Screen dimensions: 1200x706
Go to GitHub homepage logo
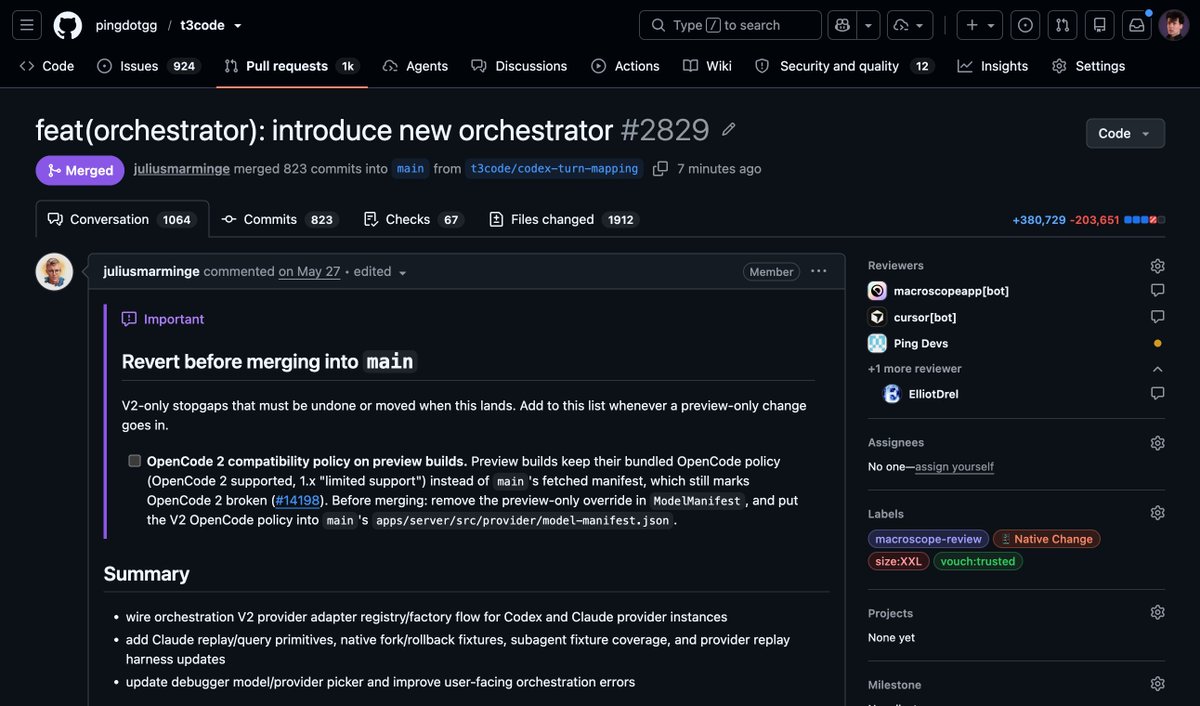click(x=68, y=25)
